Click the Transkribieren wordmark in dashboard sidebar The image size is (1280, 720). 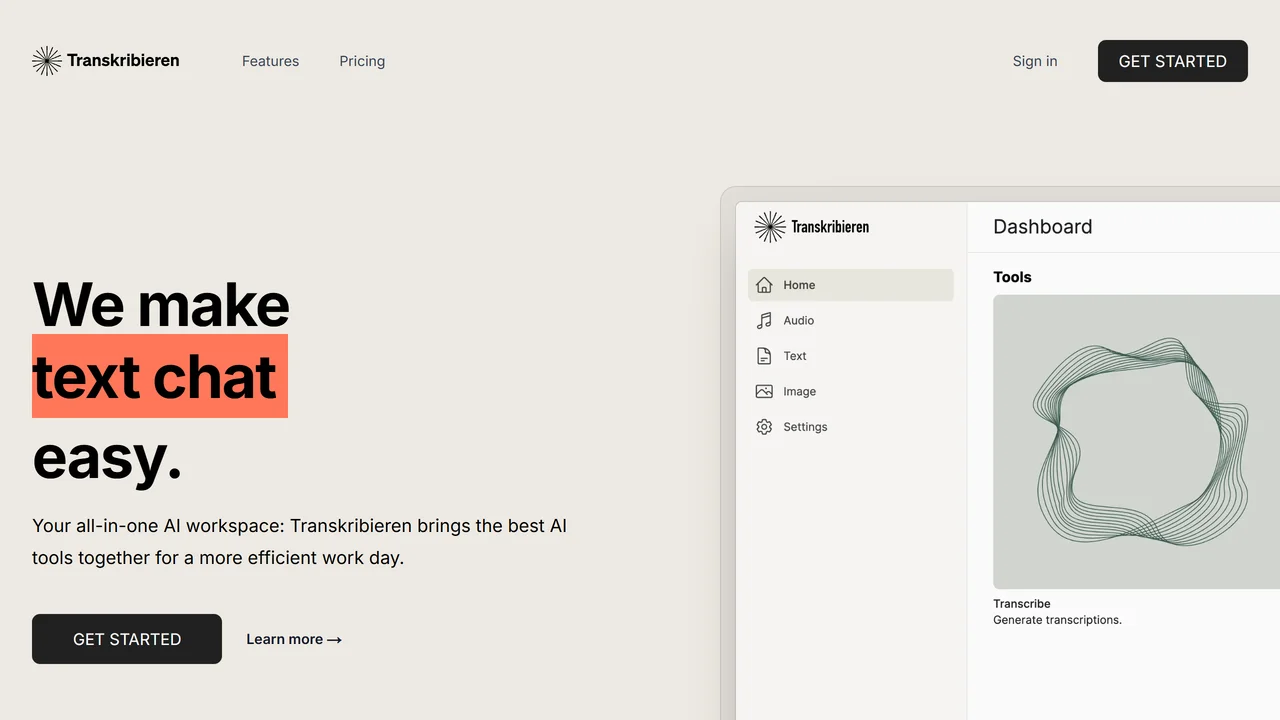coord(830,227)
